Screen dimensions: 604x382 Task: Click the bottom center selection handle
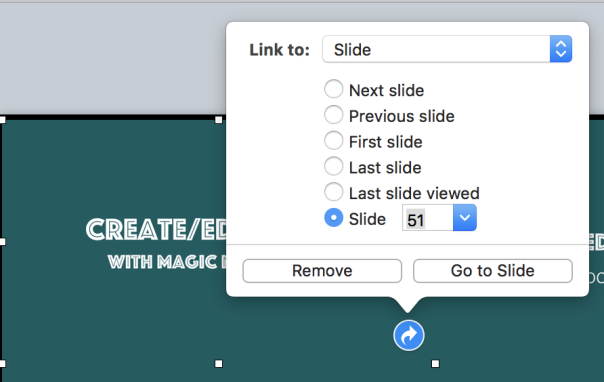pyautogui.click(x=218, y=364)
